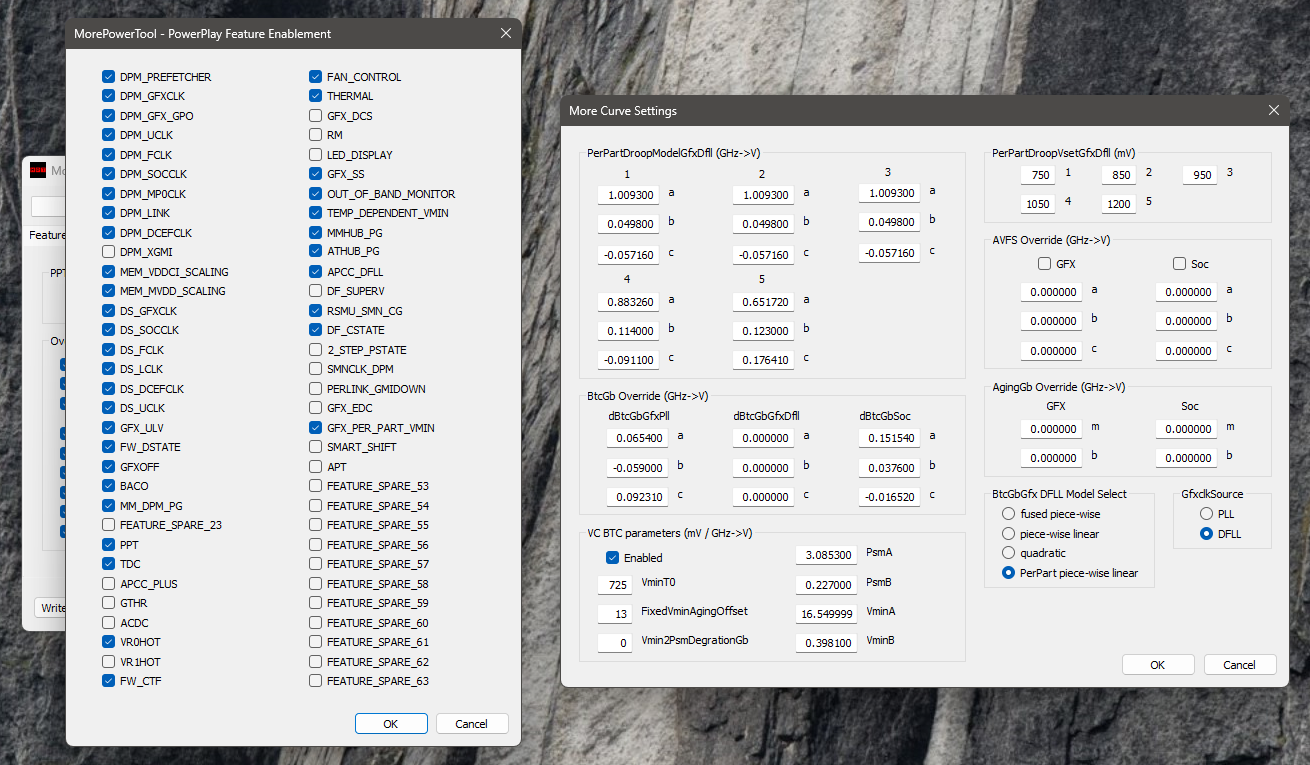Check the FW_DSTATE option
Viewport: 1310px width, 765px height.
tap(108, 447)
